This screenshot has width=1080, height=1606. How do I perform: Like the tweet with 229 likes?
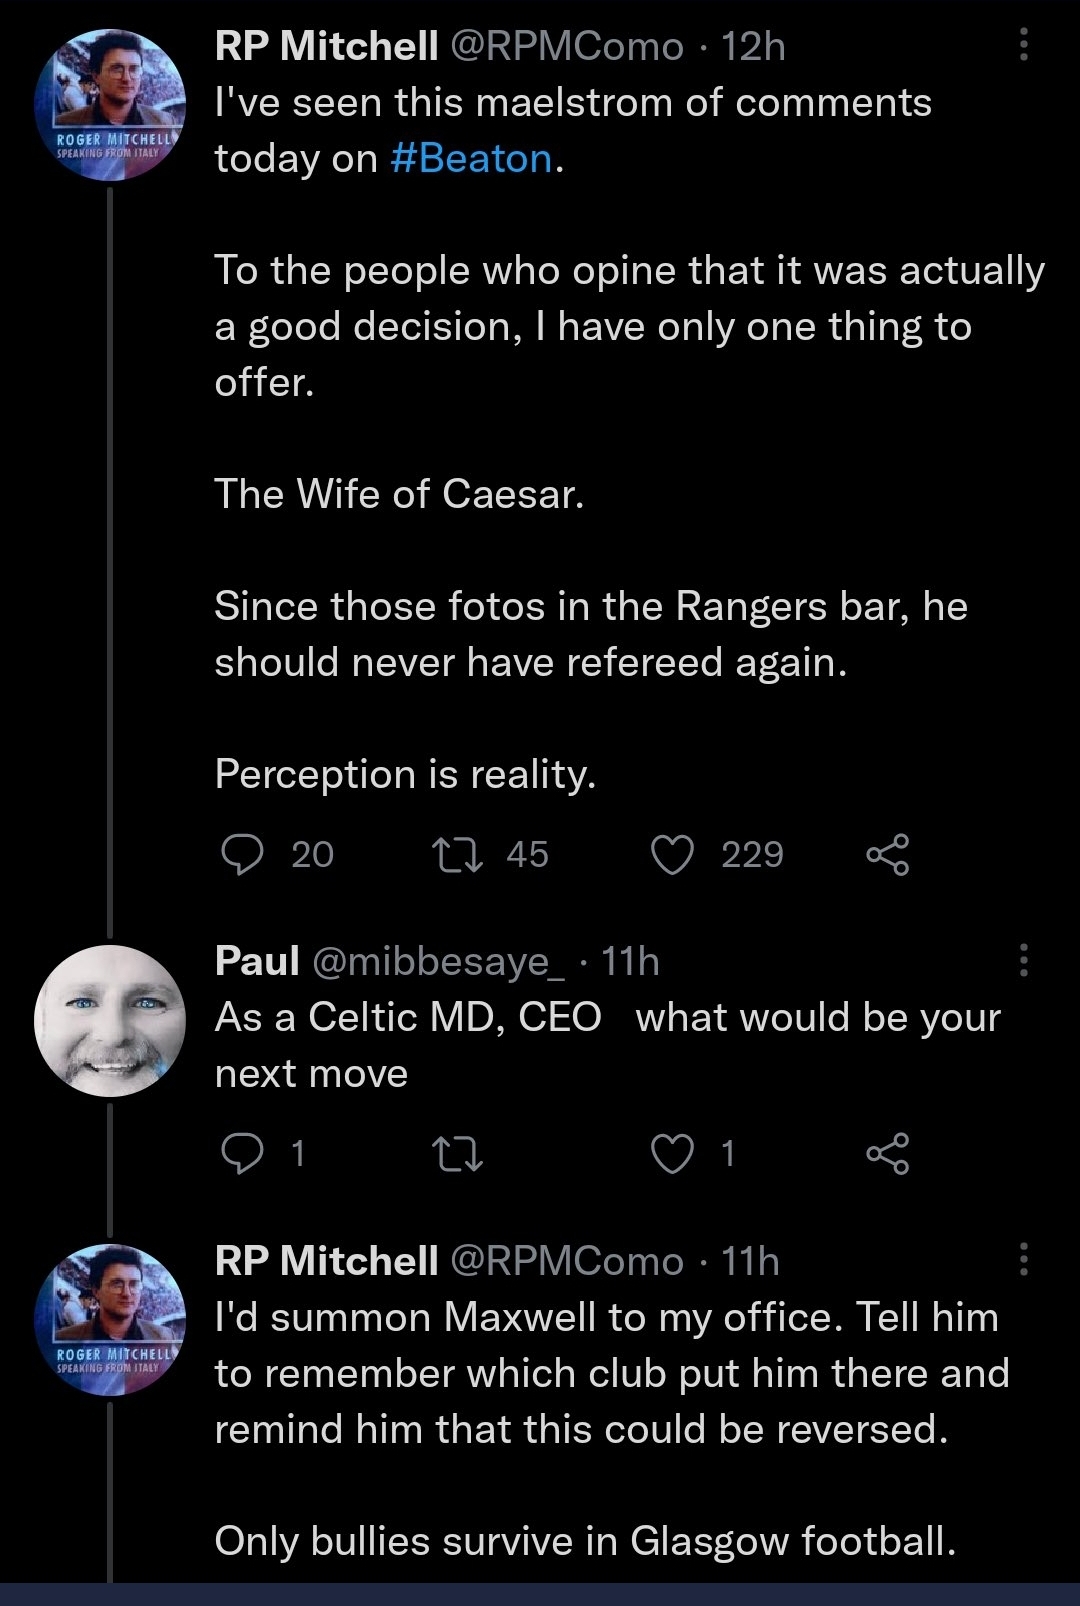(672, 855)
